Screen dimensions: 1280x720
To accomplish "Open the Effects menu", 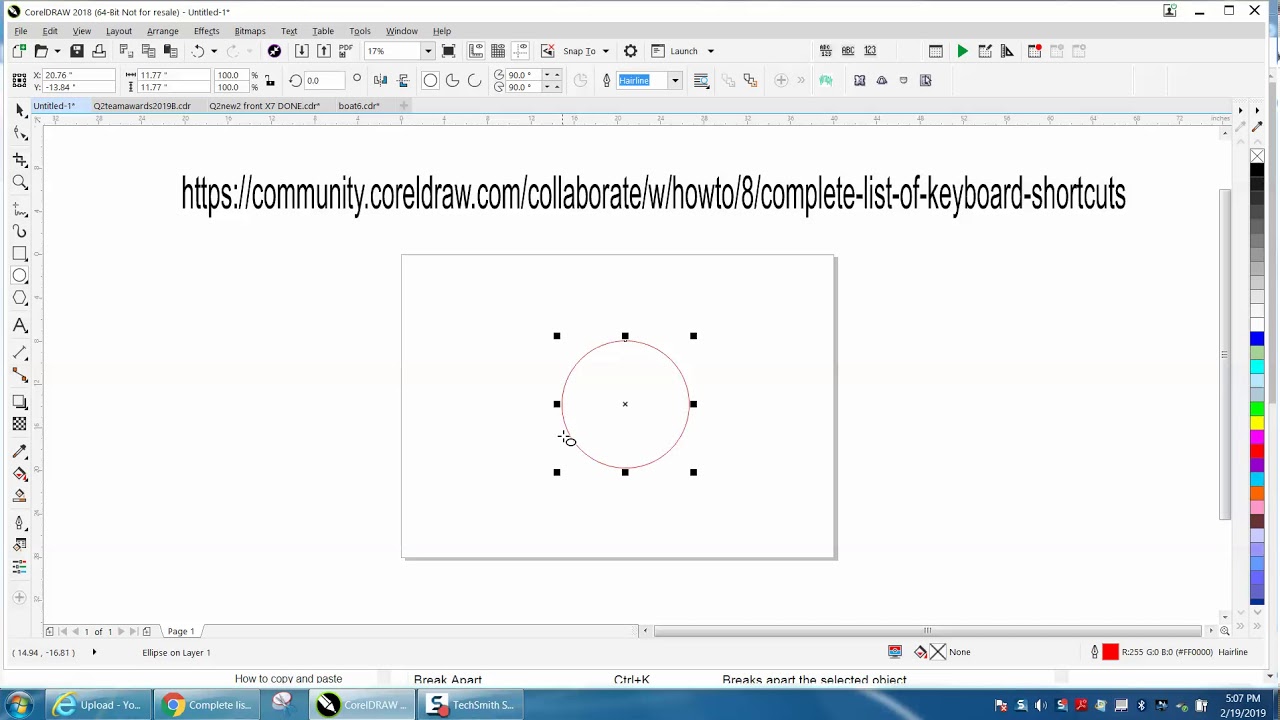I will [x=206, y=31].
